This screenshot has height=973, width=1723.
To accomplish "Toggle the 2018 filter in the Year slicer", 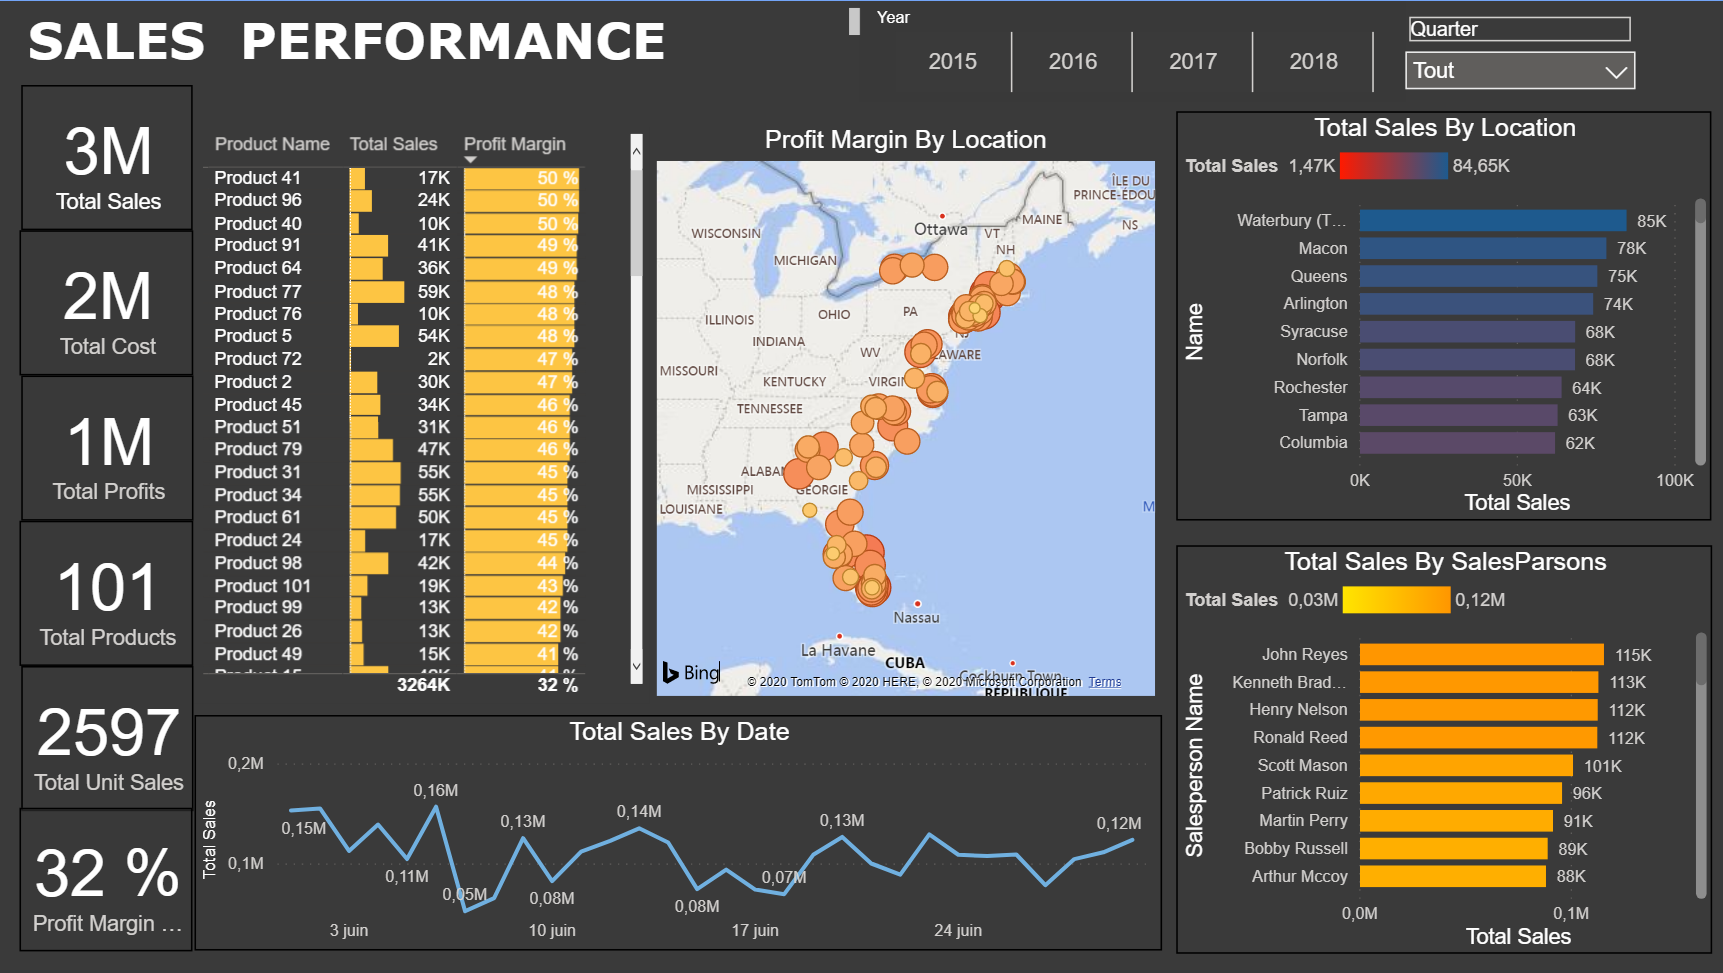I will pos(1312,61).
